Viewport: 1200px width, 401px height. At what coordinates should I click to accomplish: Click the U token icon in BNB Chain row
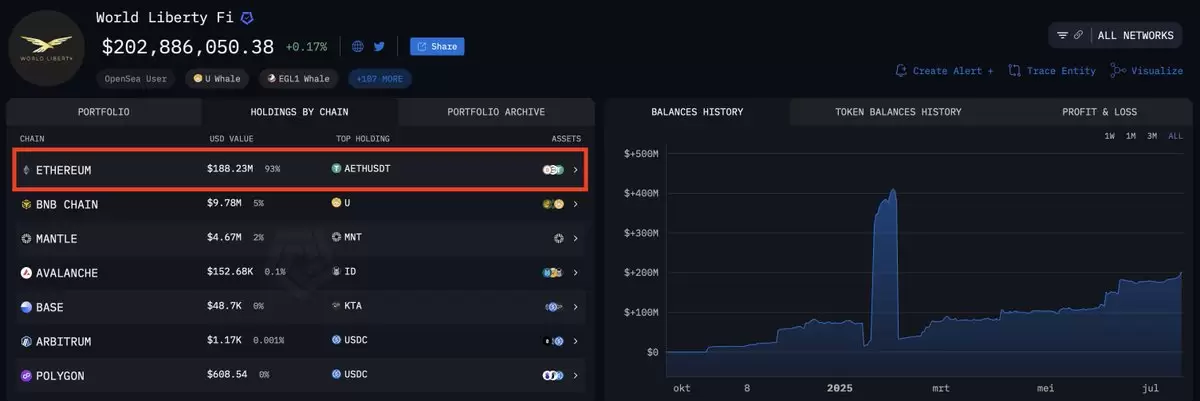click(336, 203)
